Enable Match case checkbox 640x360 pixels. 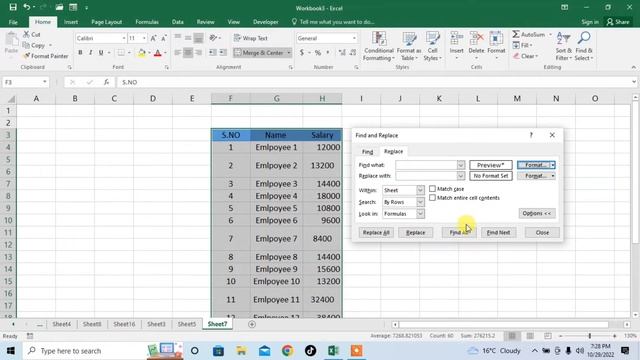click(x=432, y=189)
